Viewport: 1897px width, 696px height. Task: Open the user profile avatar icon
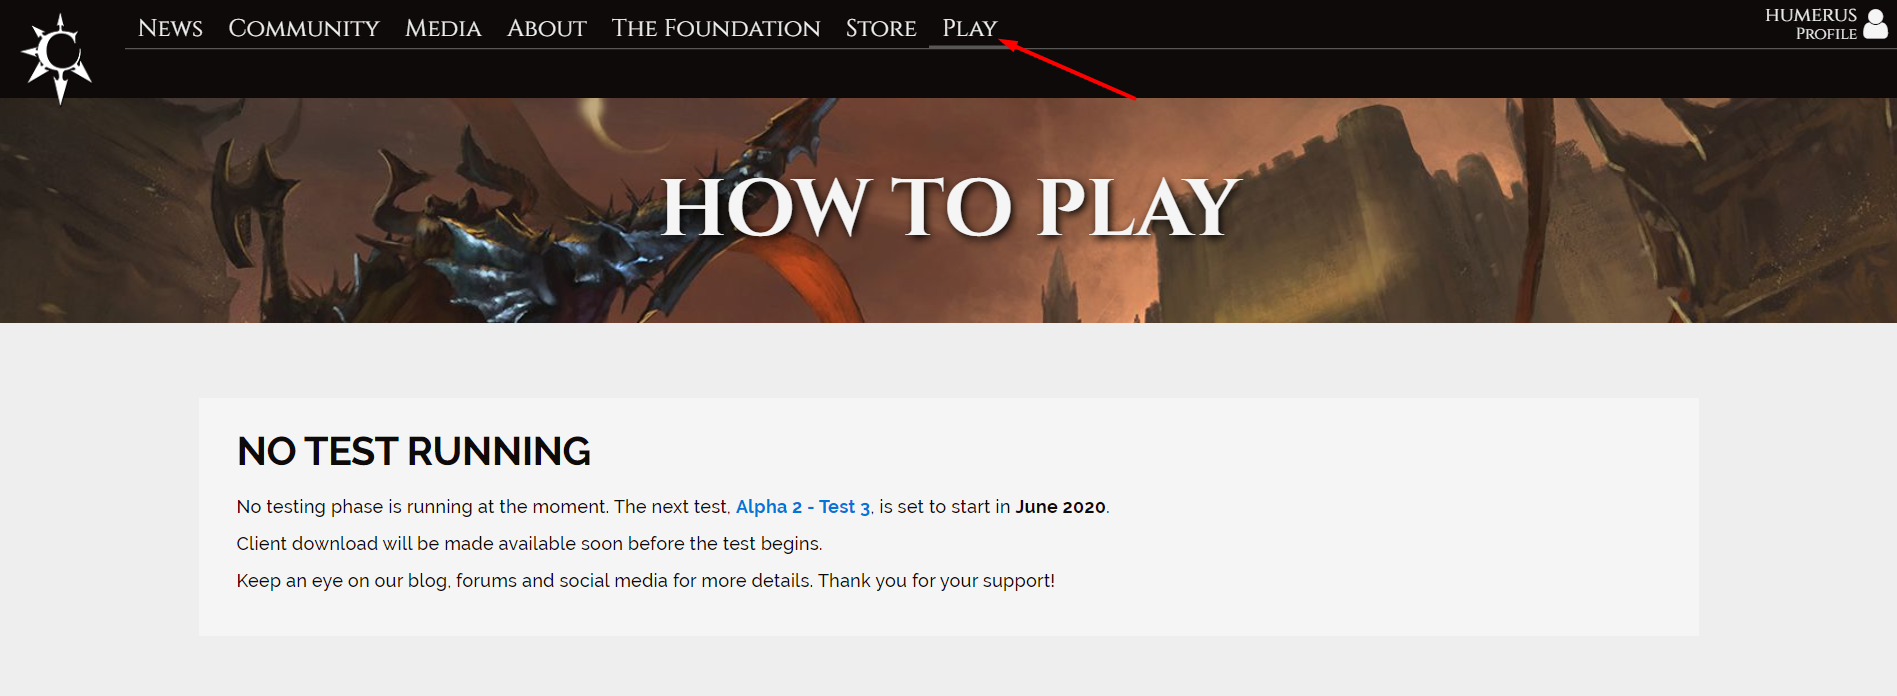pos(1876,24)
